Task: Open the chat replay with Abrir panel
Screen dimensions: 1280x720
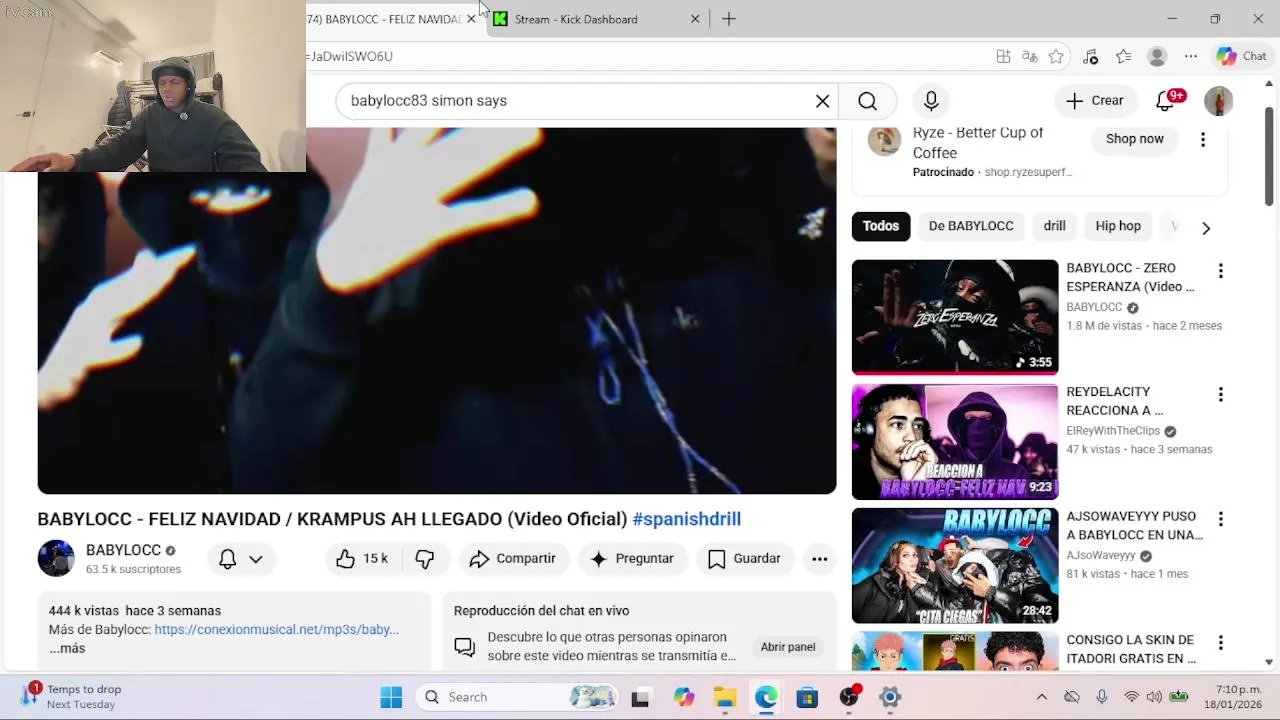Action: [x=788, y=647]
